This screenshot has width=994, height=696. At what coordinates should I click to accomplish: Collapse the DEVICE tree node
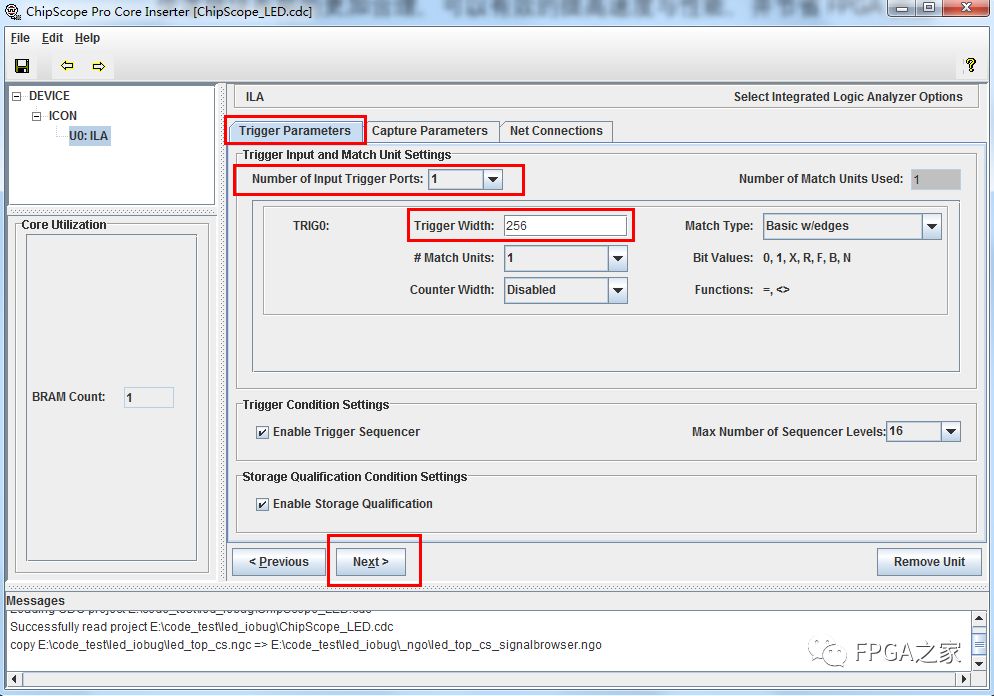coord(16,96)
